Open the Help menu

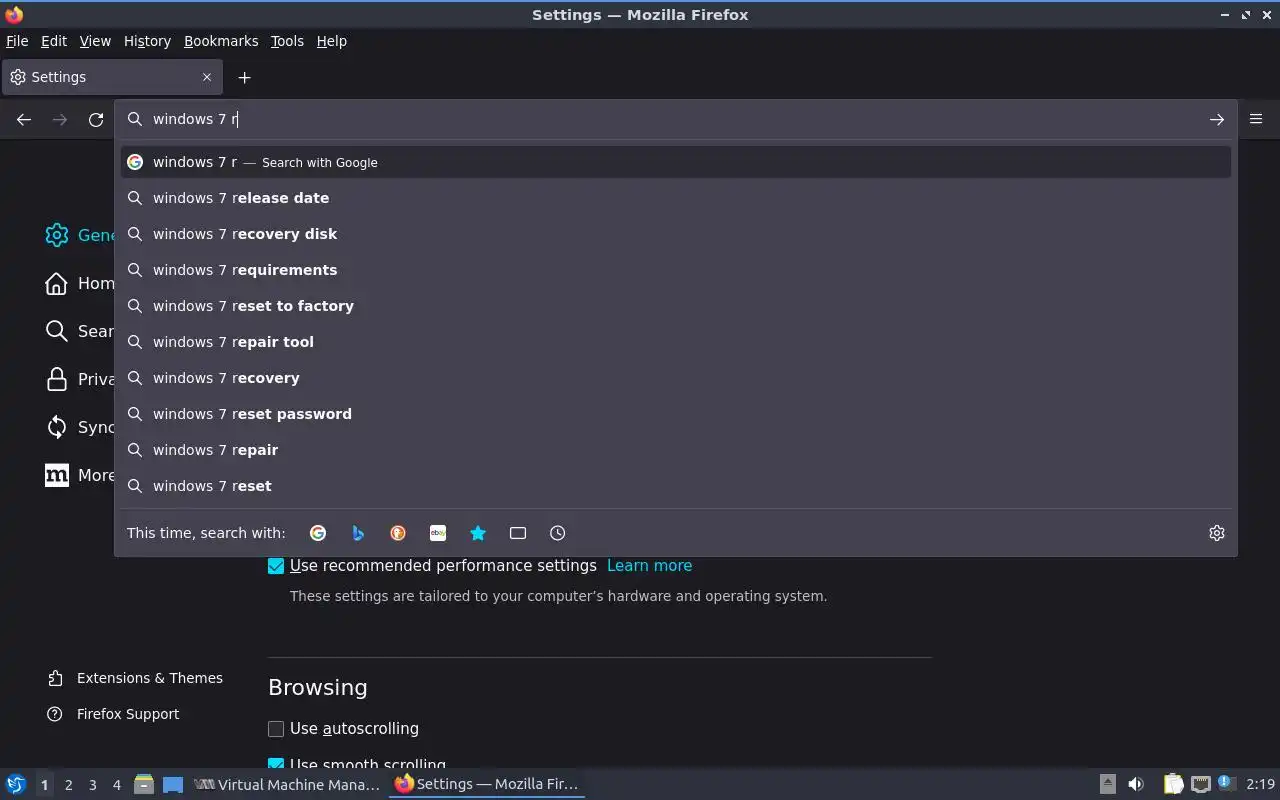(x=331, y=41)
